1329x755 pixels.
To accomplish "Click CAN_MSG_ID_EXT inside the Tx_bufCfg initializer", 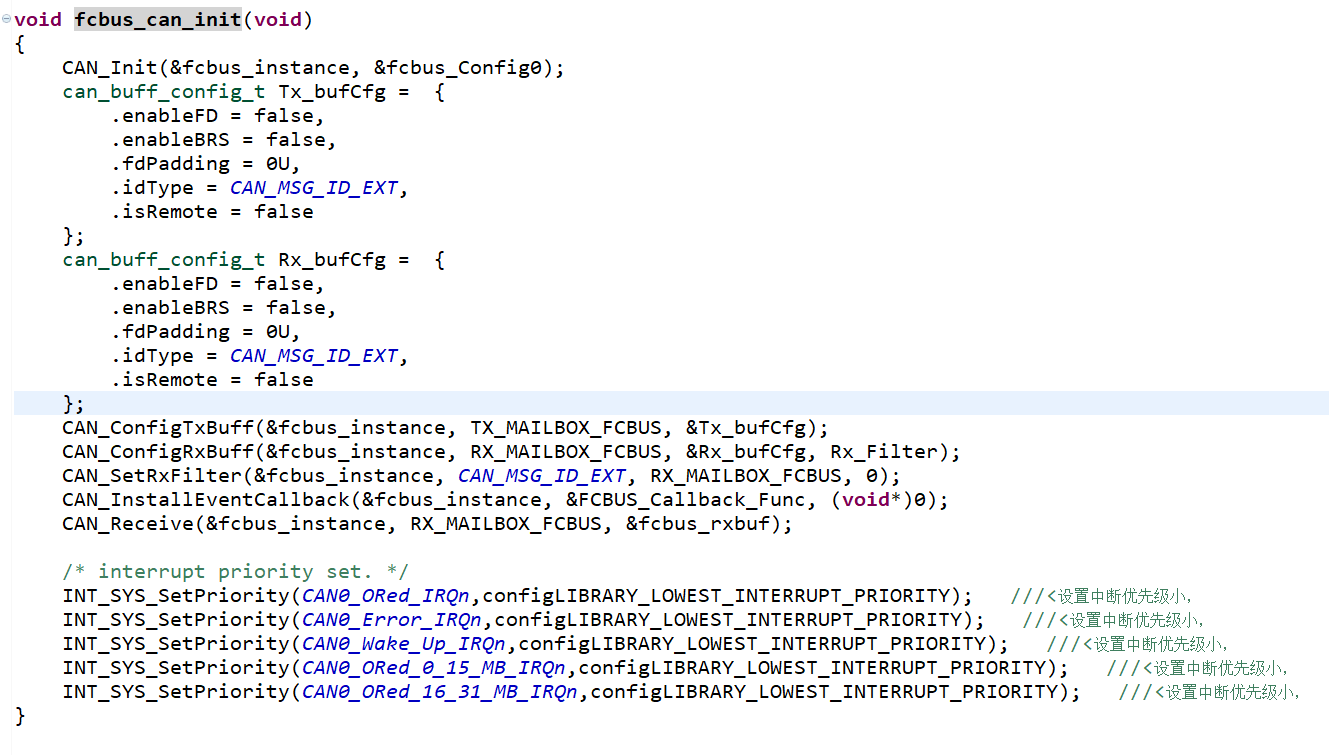I will [313, 187].
